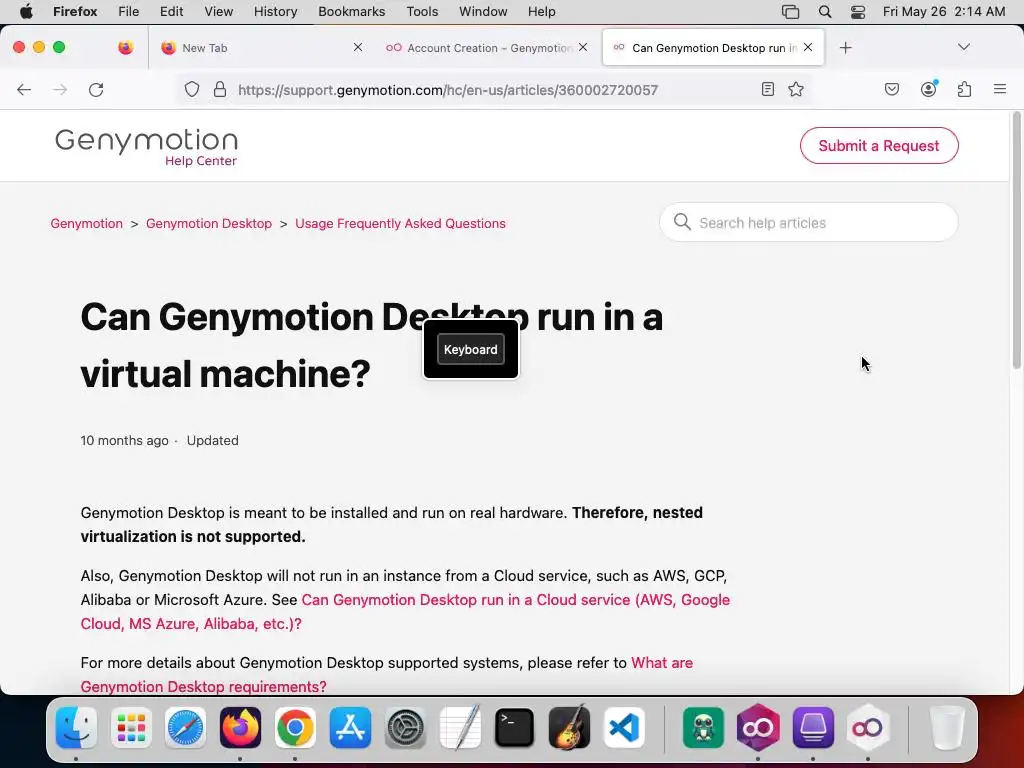
Task: Reload the current page
Action: (96, 89)
